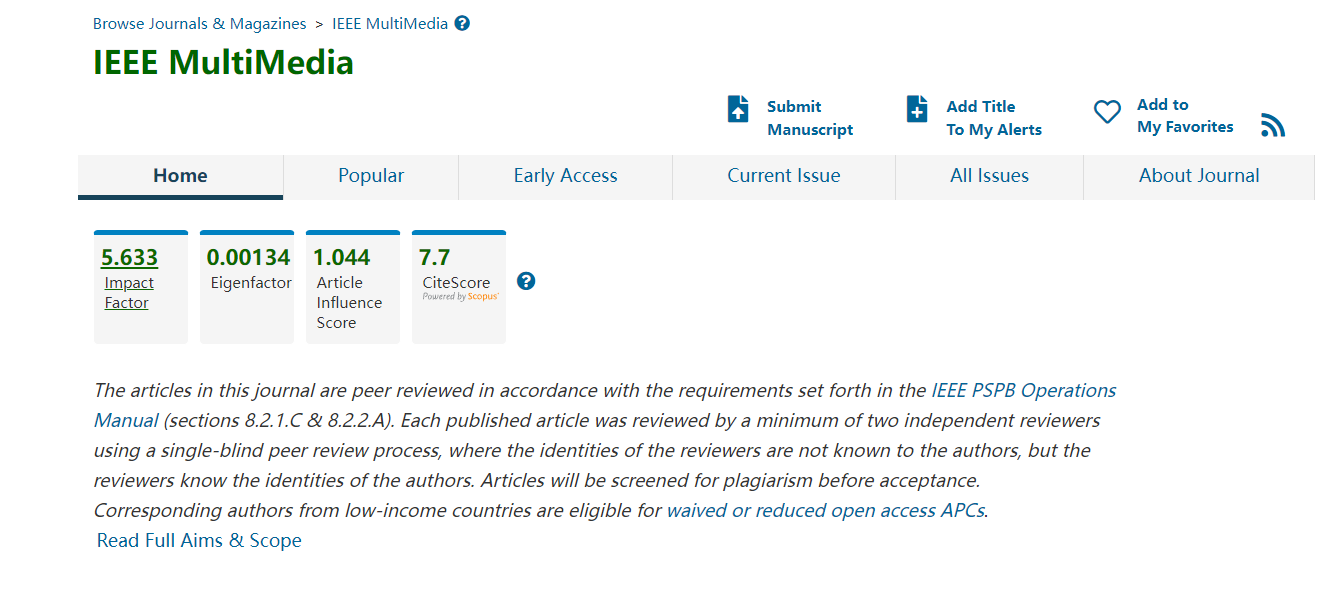Go to the Current Issue tab
Screen dimensions: 1334x592
pyautogui.click(x=784, y=176)
